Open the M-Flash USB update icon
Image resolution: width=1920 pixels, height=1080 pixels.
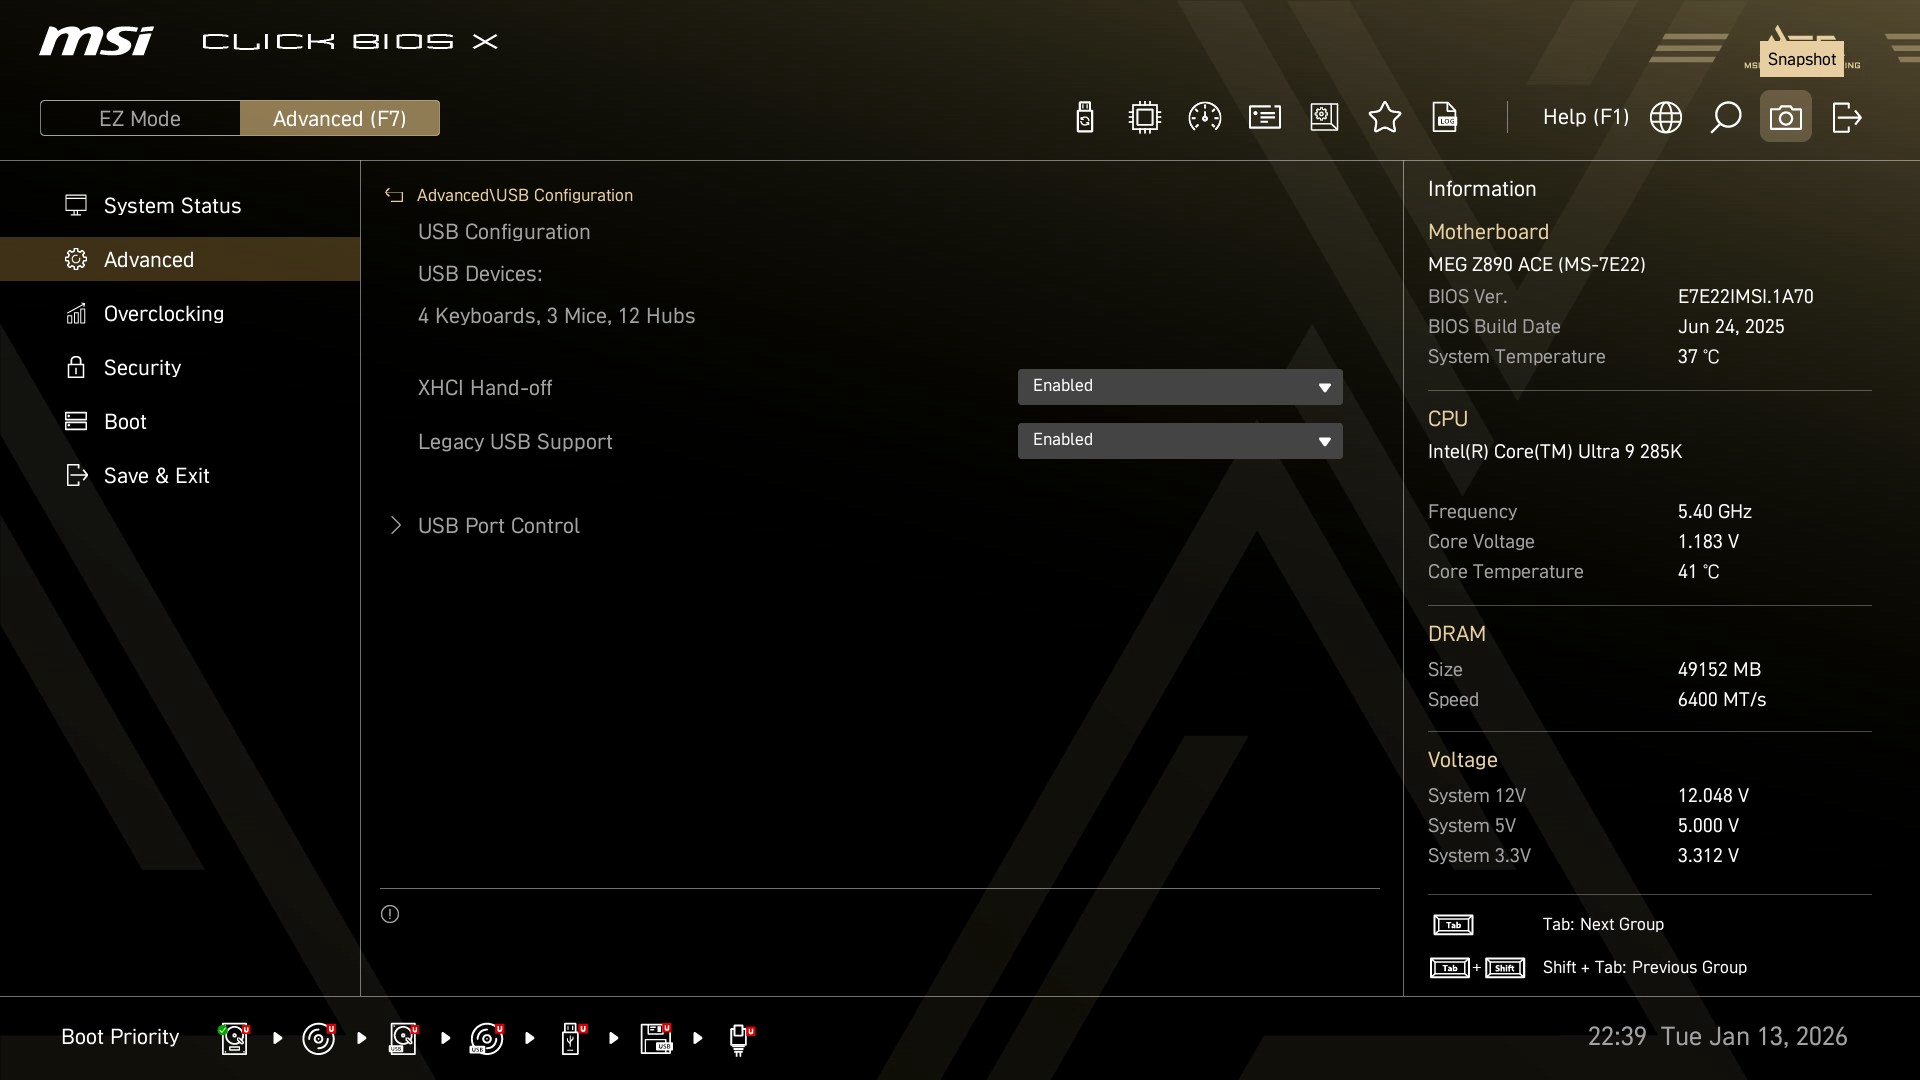pos(1084,118)
